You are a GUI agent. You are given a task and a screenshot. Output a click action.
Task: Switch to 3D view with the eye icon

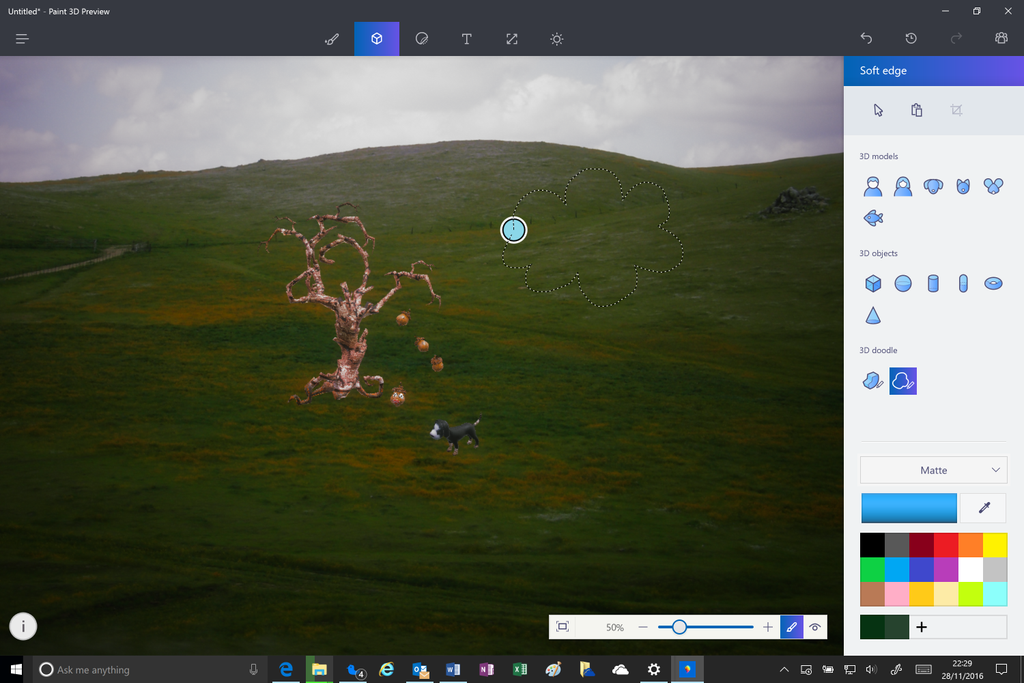pyautogui.click(x=815, y=627)
